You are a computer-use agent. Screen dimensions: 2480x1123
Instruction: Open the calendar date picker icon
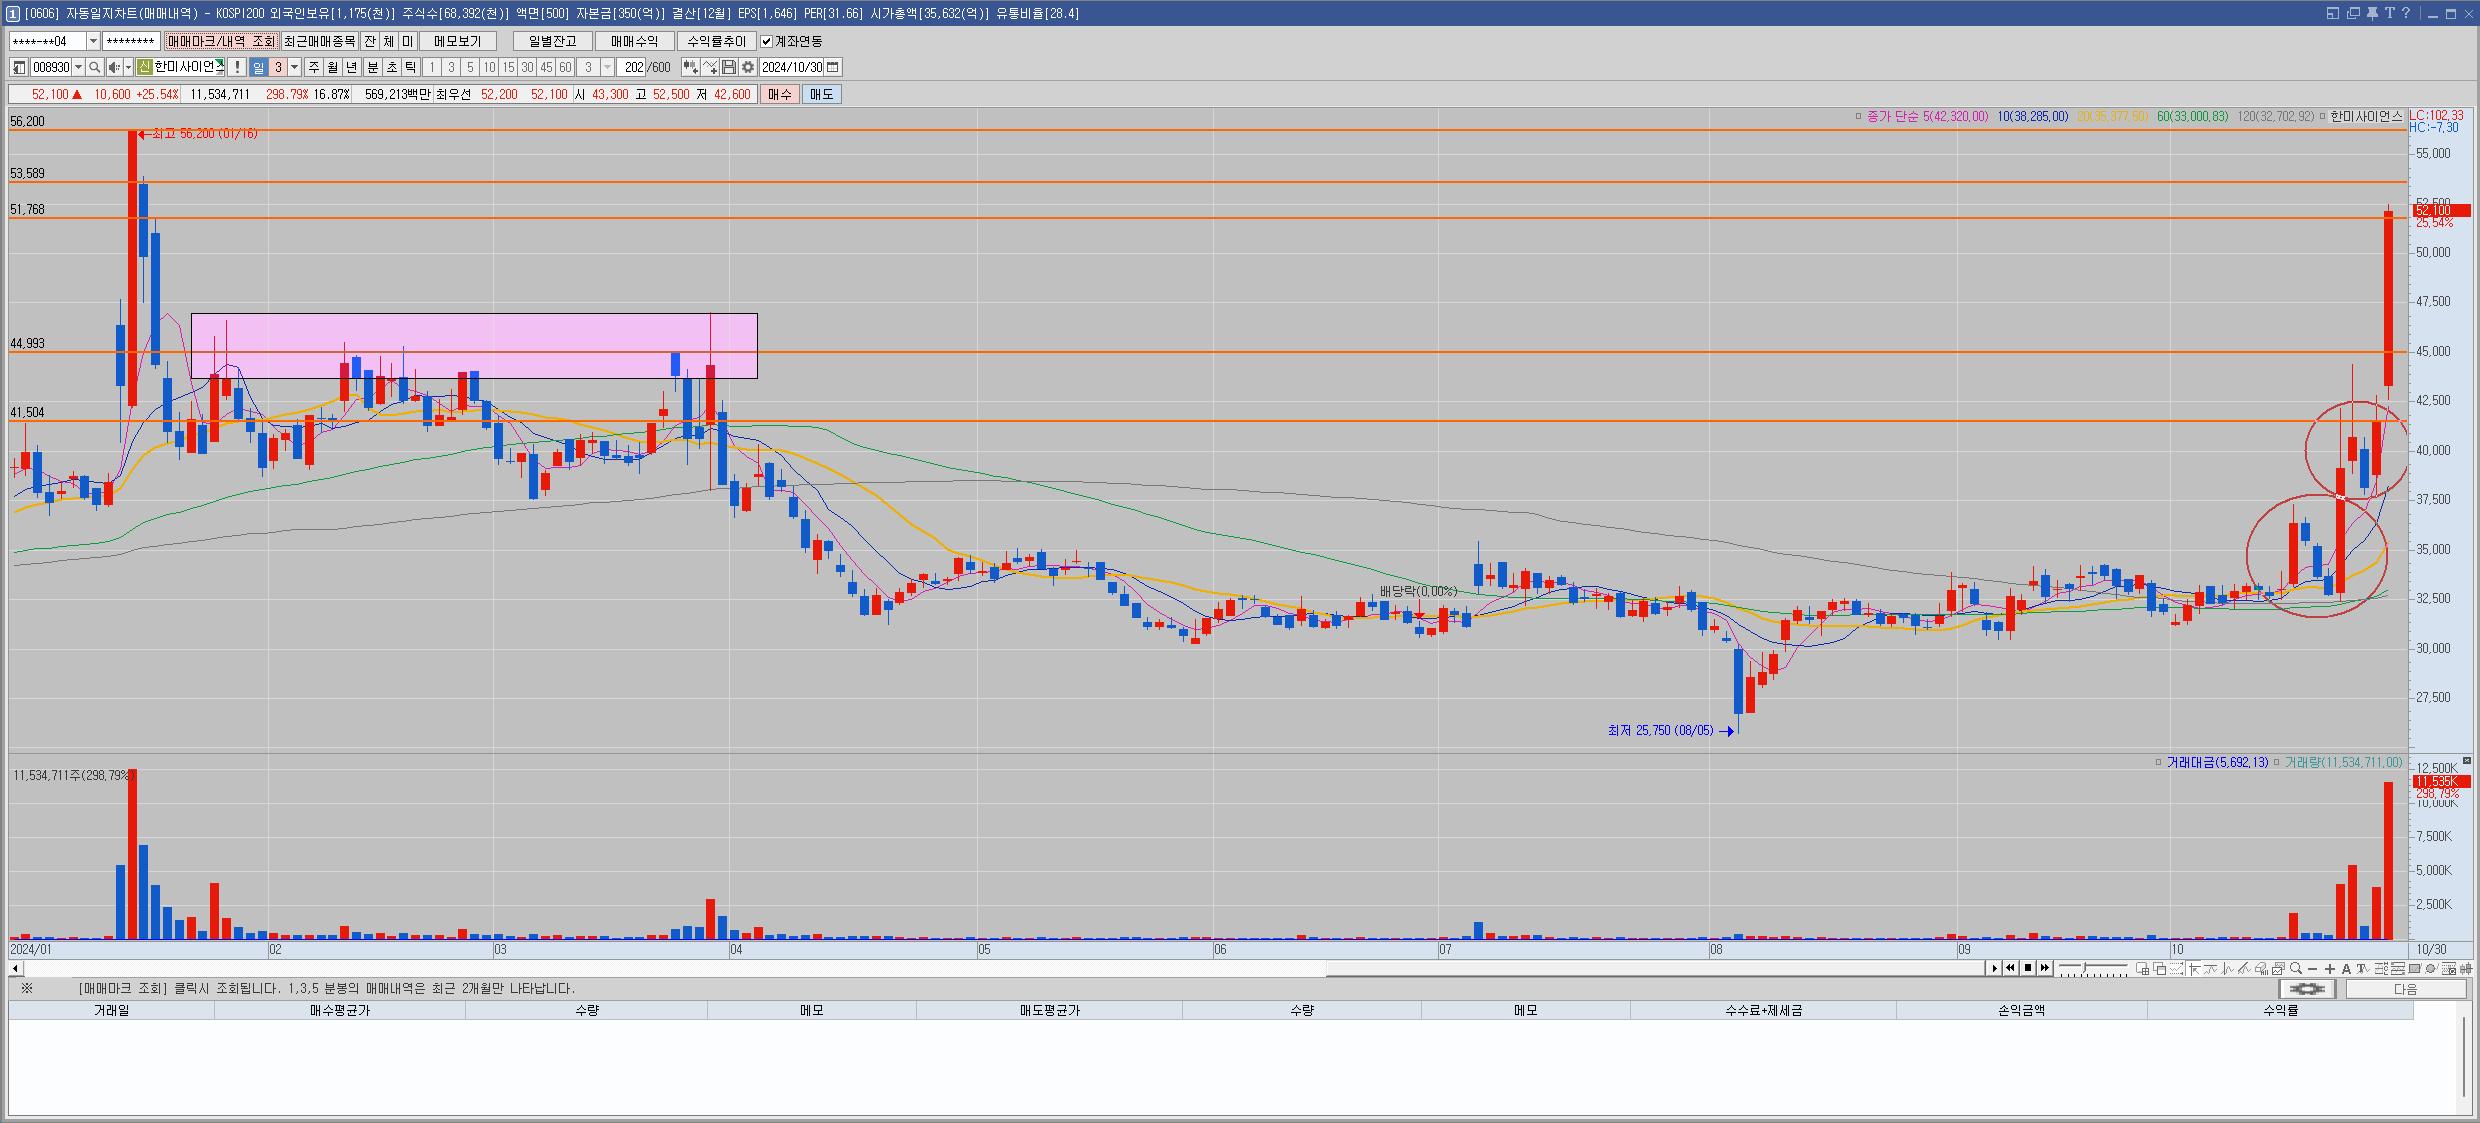833,67
